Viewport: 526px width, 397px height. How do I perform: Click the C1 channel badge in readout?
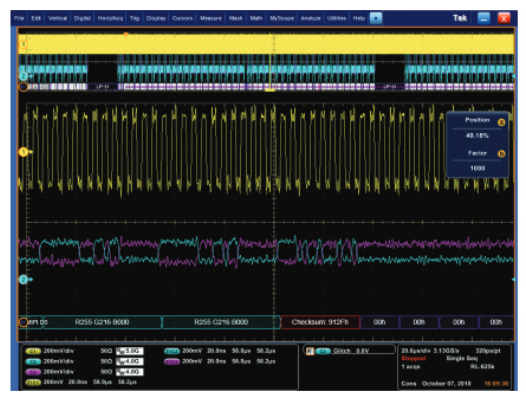click(x=33, y=351)
